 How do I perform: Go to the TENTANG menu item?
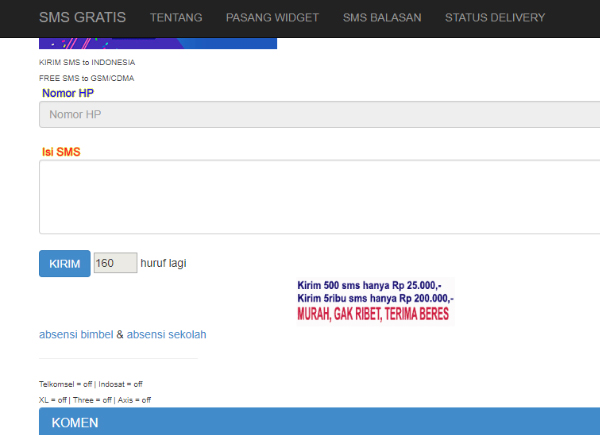tap(176, 18)
